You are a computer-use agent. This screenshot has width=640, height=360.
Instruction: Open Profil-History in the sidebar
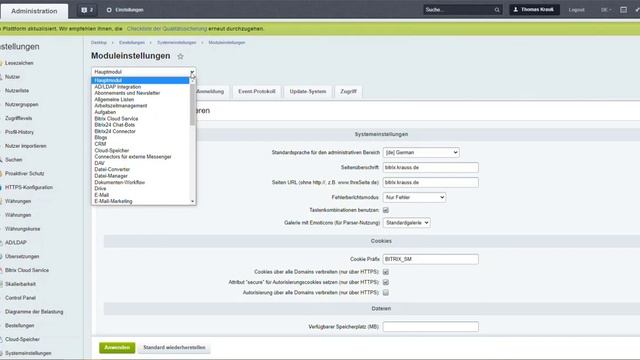[x=19, y=132]
